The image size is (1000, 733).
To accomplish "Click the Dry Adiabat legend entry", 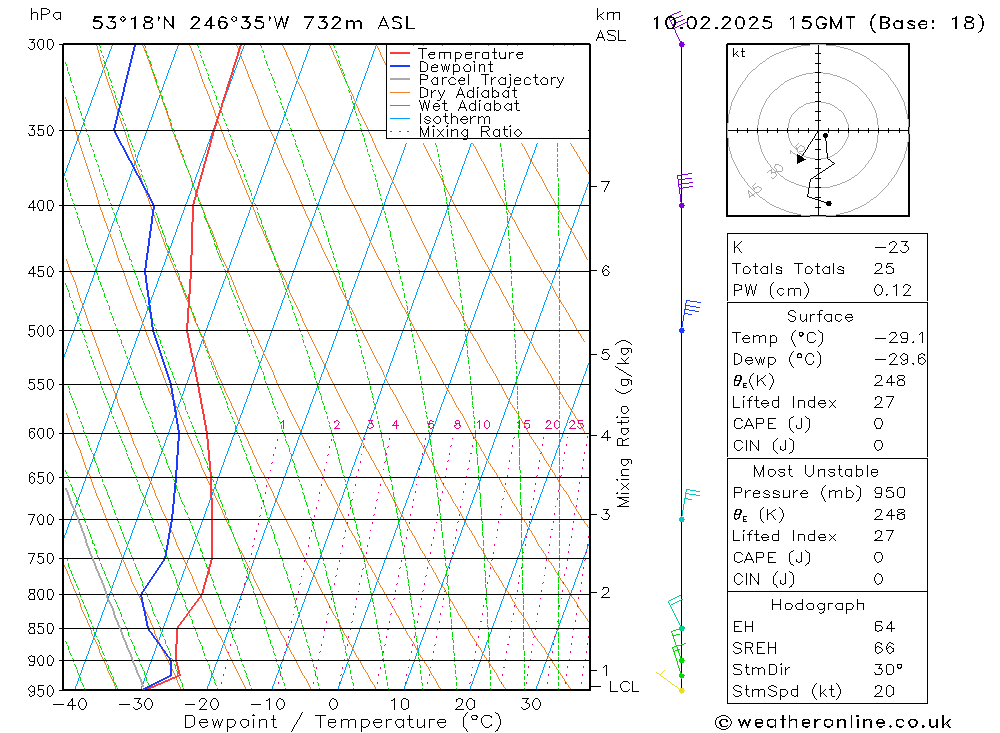I will click(468, 93).
